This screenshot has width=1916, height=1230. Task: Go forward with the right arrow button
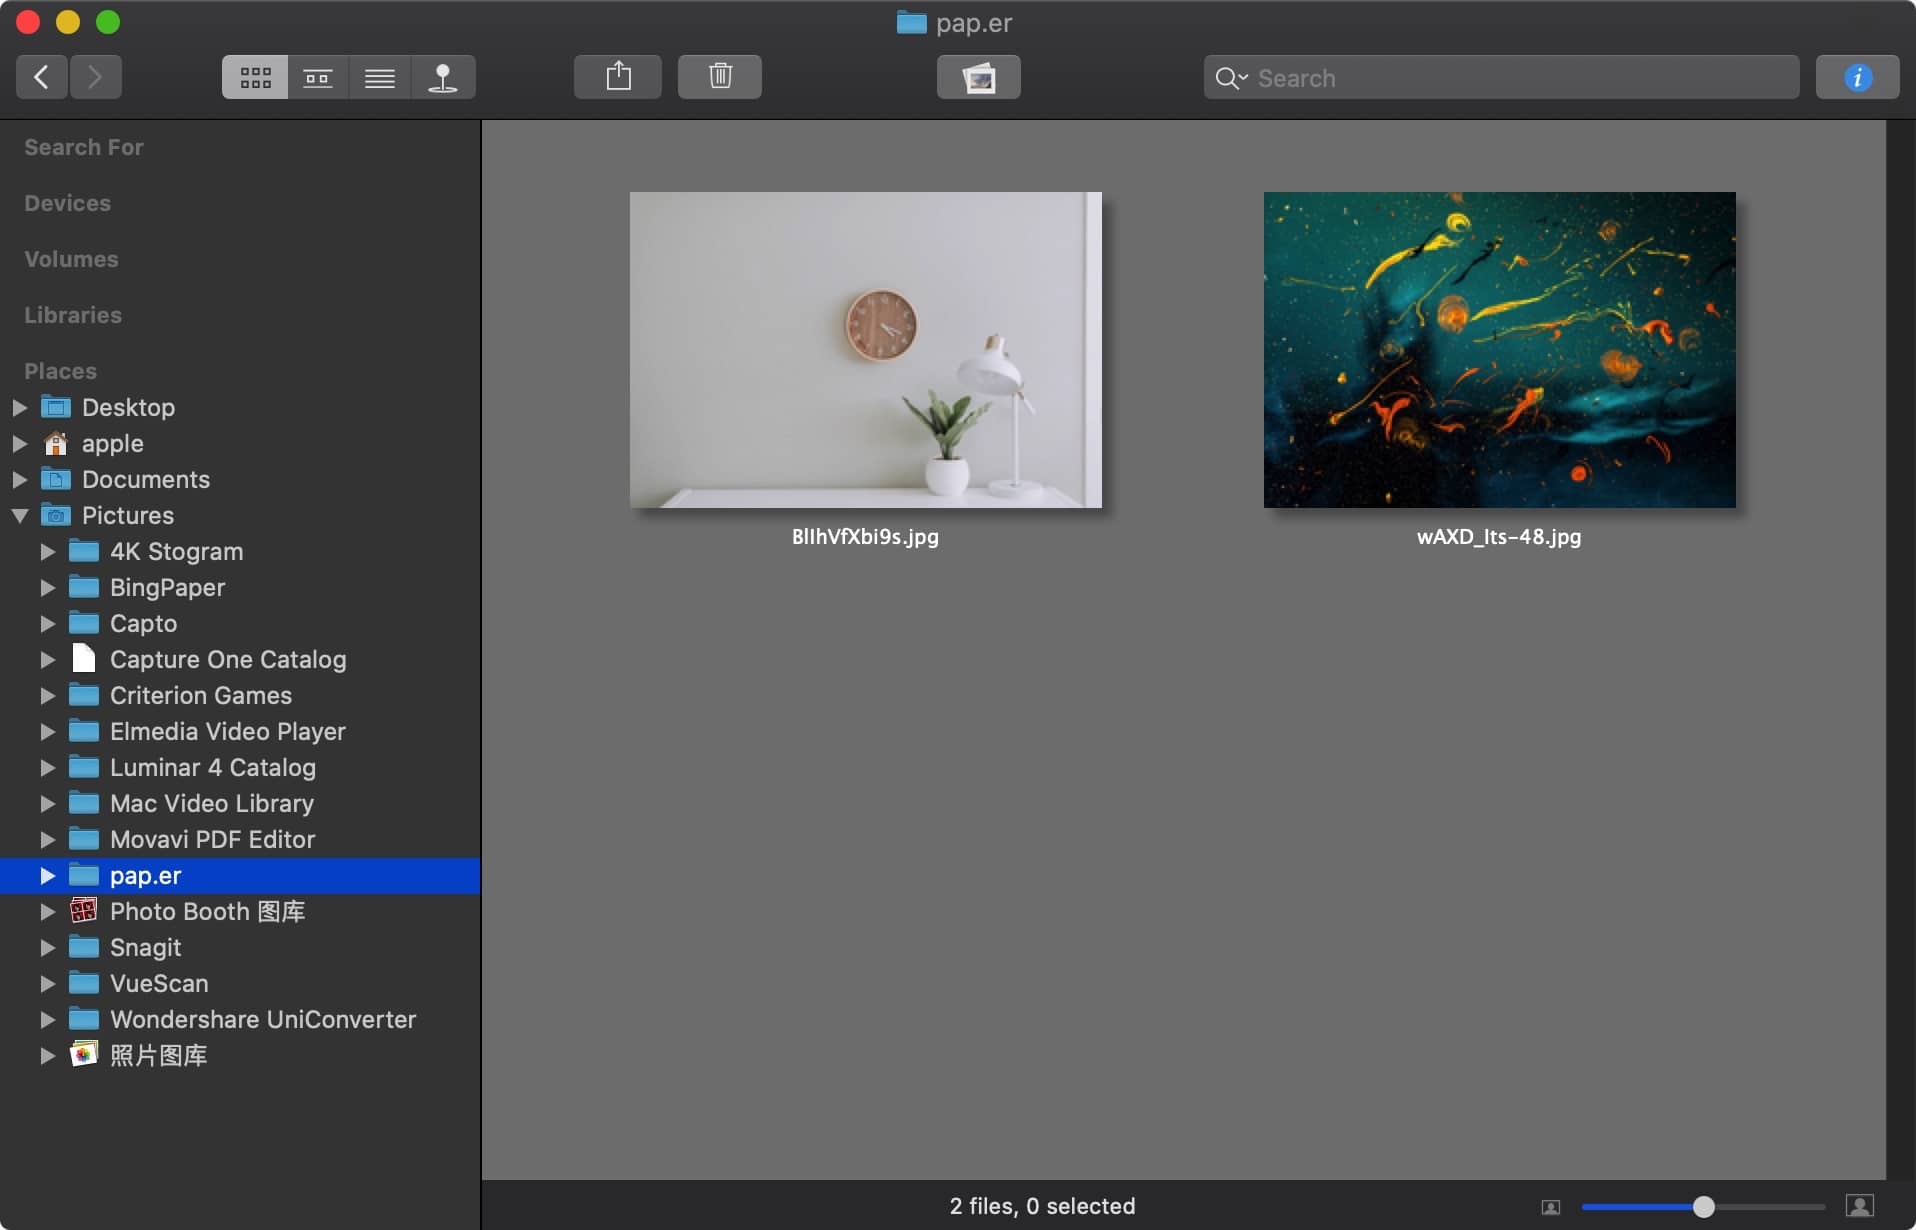point(96,77)
